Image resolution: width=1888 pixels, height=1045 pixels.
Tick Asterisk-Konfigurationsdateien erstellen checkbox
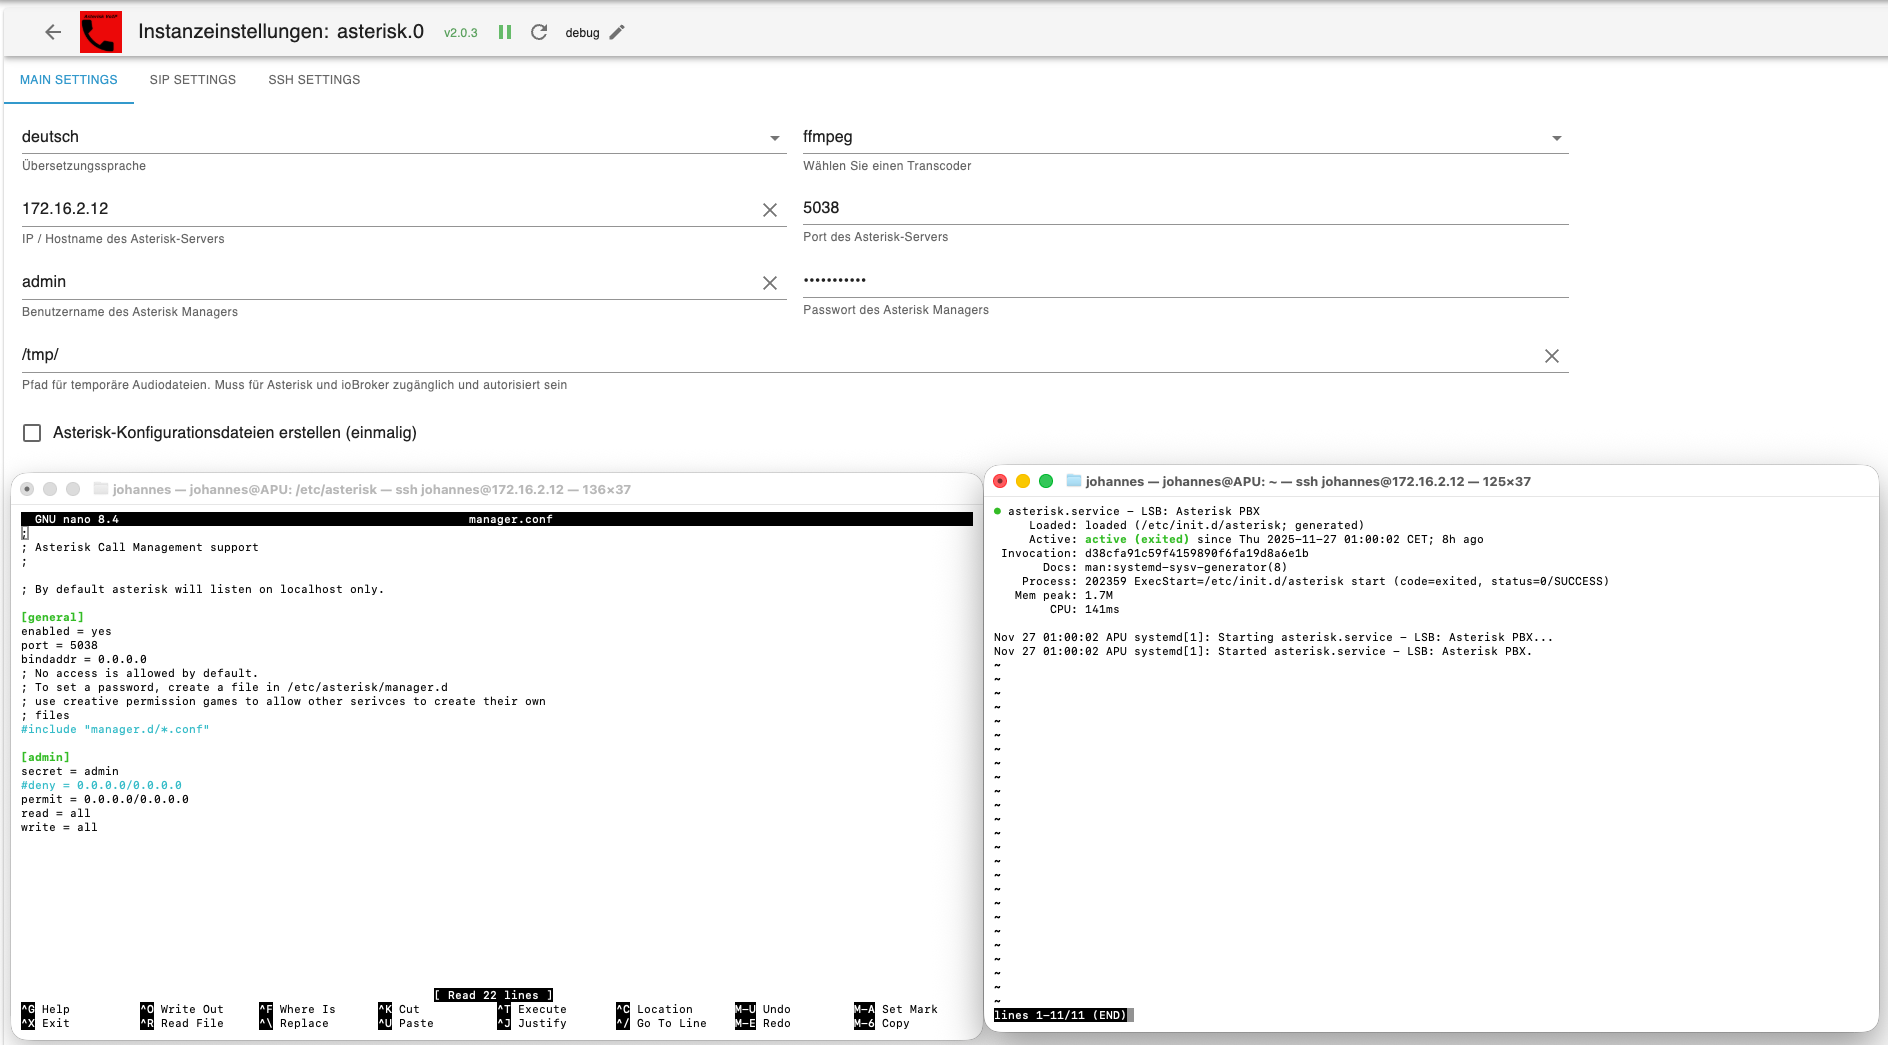pyautogui.click(x=32, y=433)
